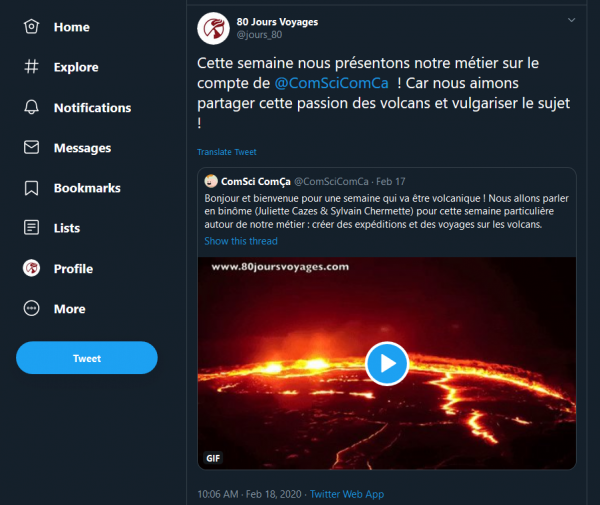This screenshot has height=505, width=600.
Task: Click the small ComSci ComÇa avatar
Action: click(211, 182)
